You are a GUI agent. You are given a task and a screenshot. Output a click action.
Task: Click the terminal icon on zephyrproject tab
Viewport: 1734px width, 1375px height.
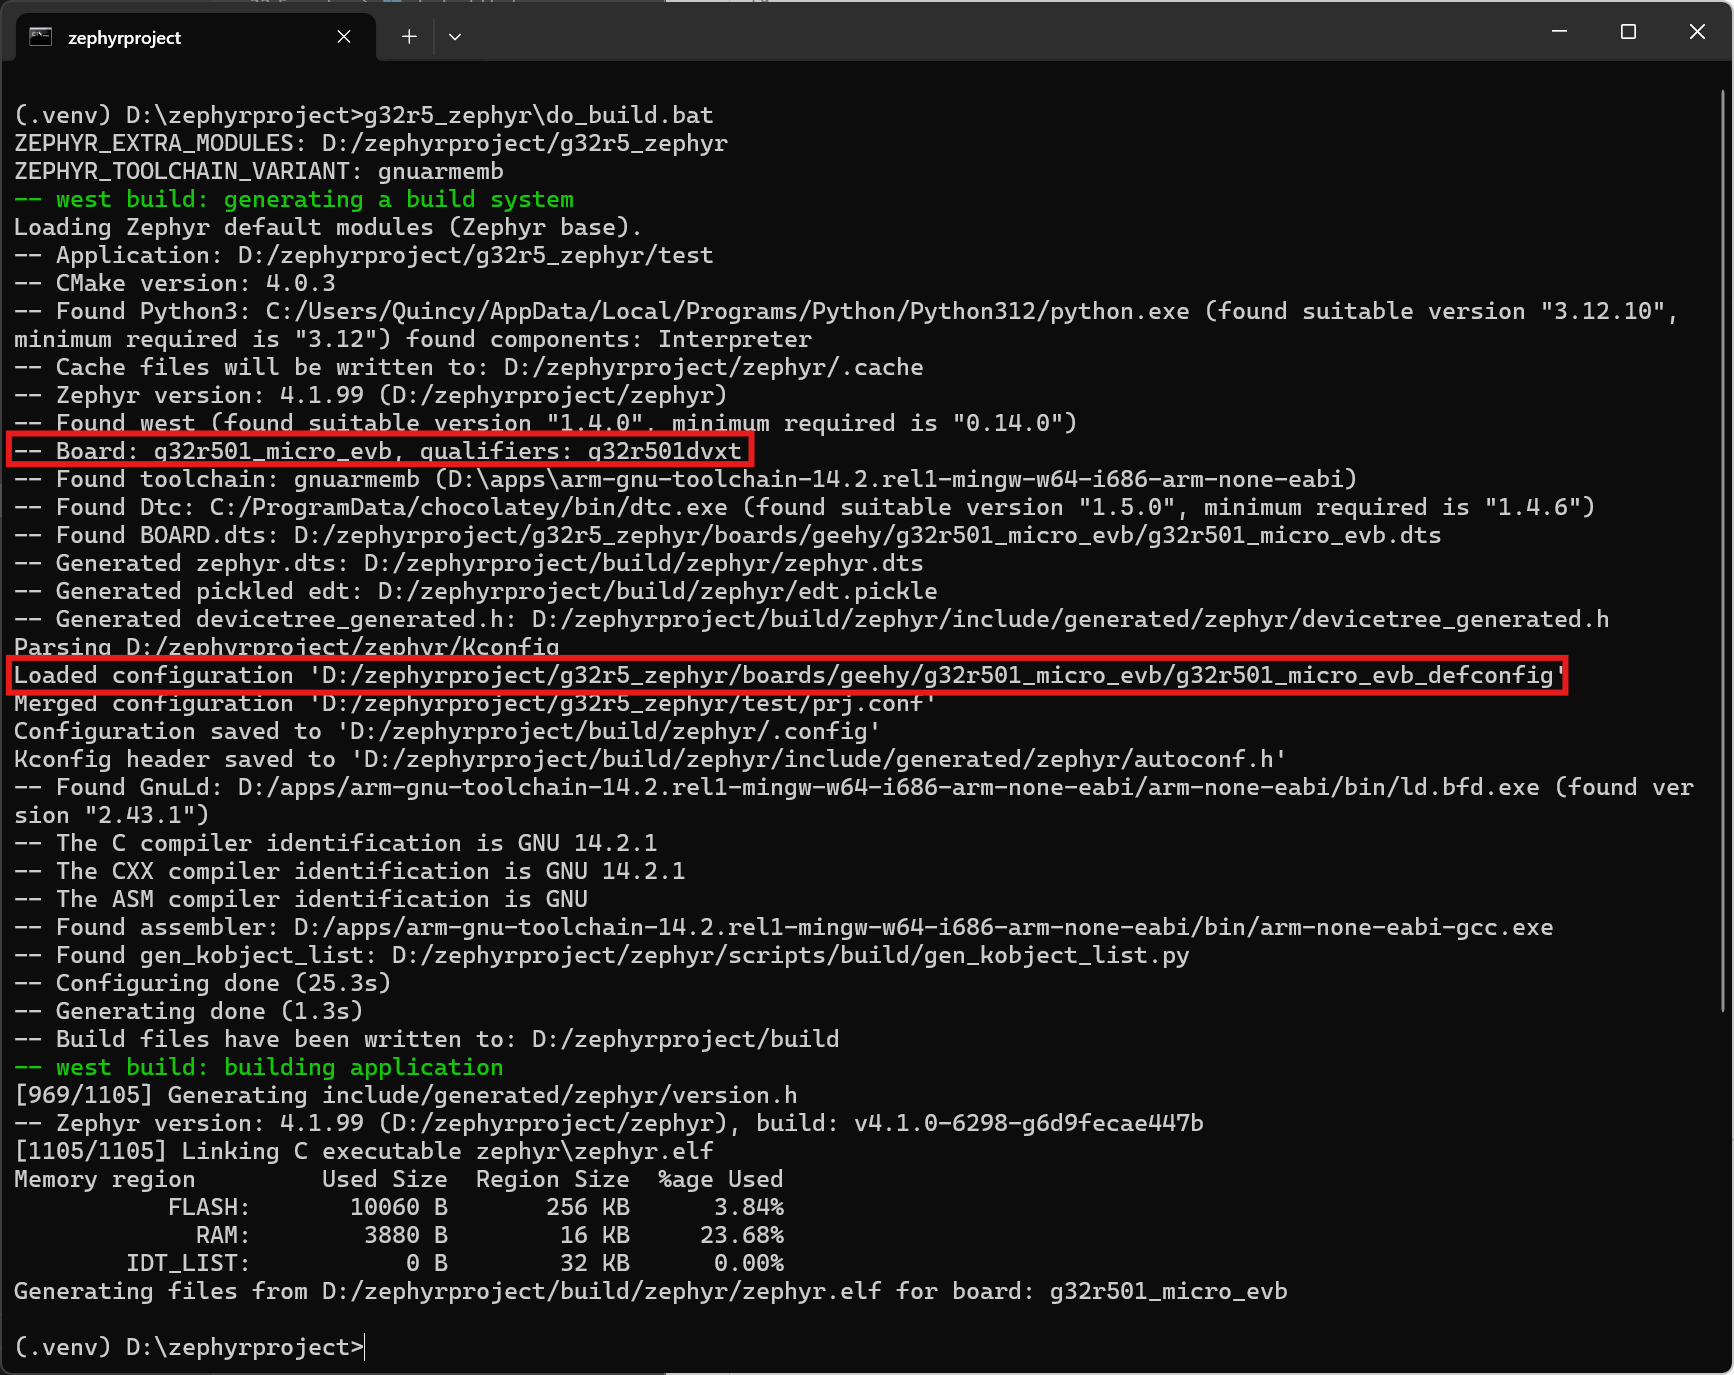point(40,37)
